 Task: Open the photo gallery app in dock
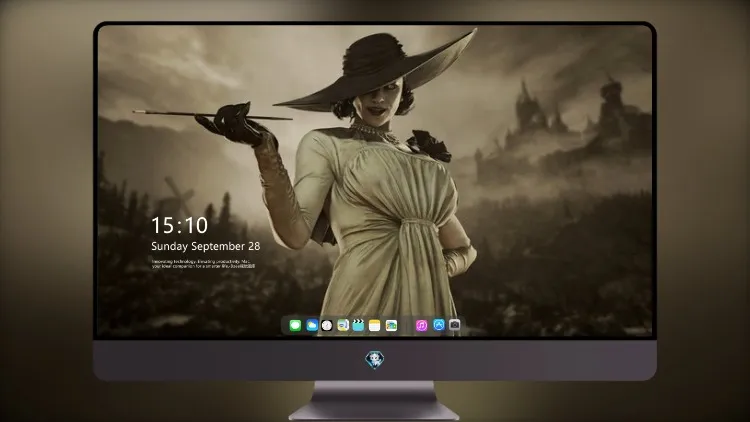tap(391, 325)
